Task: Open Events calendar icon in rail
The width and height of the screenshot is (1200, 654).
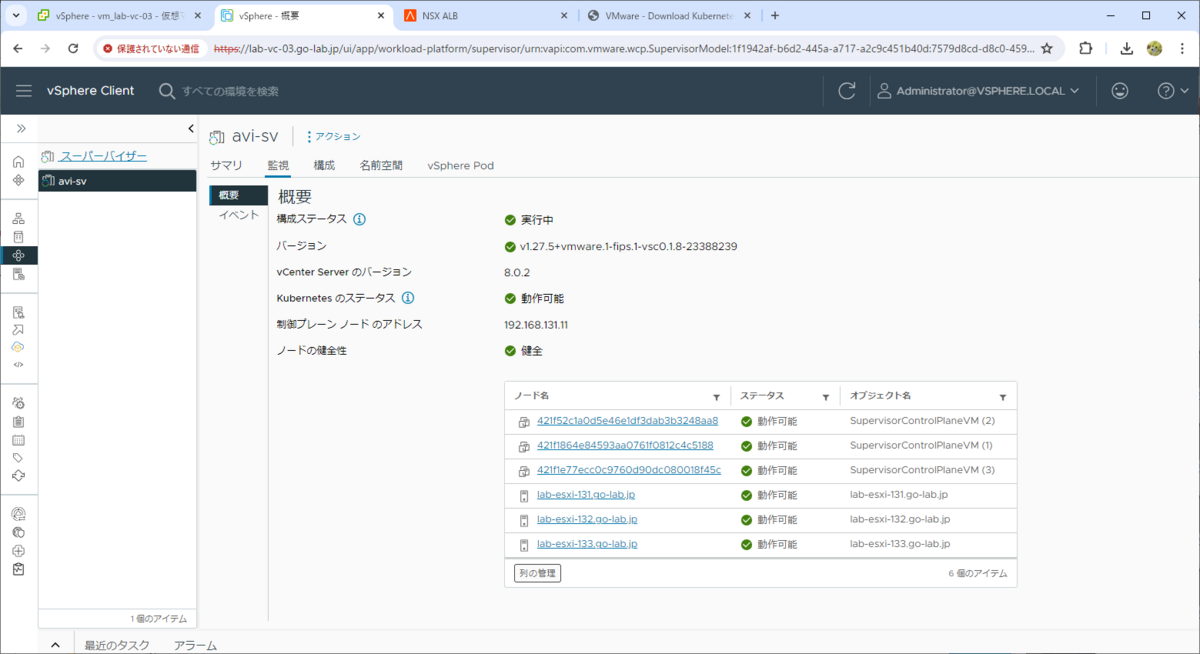Action: [18, 440]
